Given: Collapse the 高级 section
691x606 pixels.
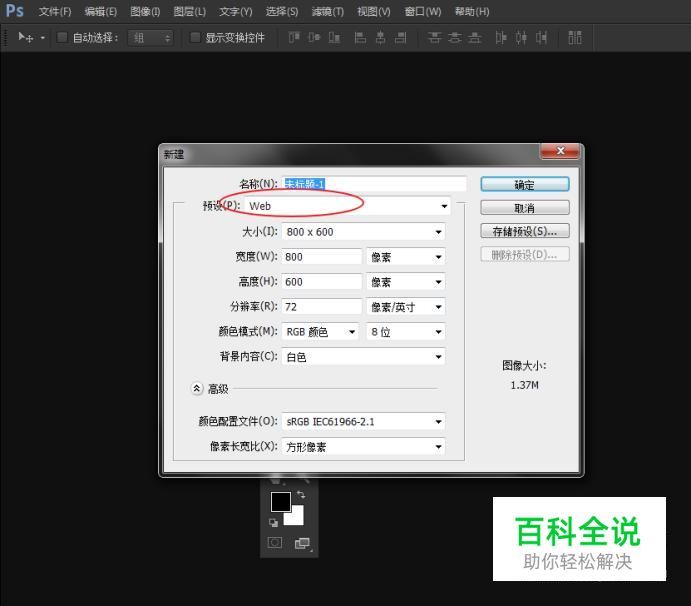Looking at the screenshot, I should (x=197, y=388).
